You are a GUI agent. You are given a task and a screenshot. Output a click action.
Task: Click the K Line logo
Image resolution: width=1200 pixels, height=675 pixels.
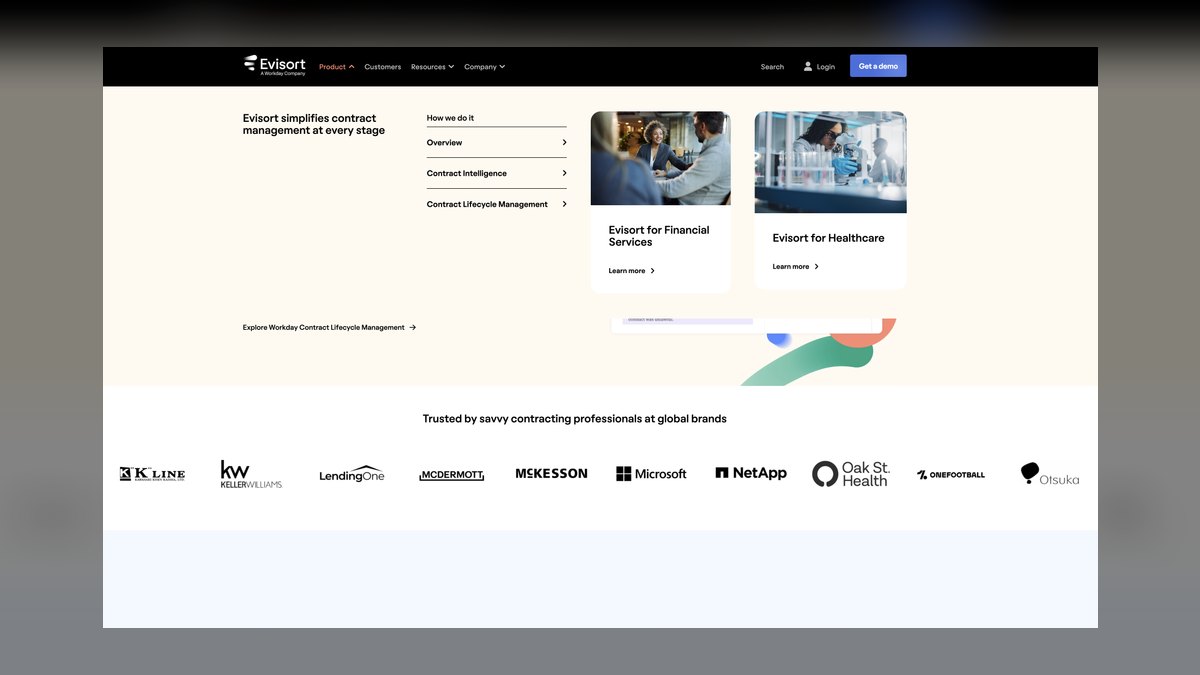coord(152,474)
